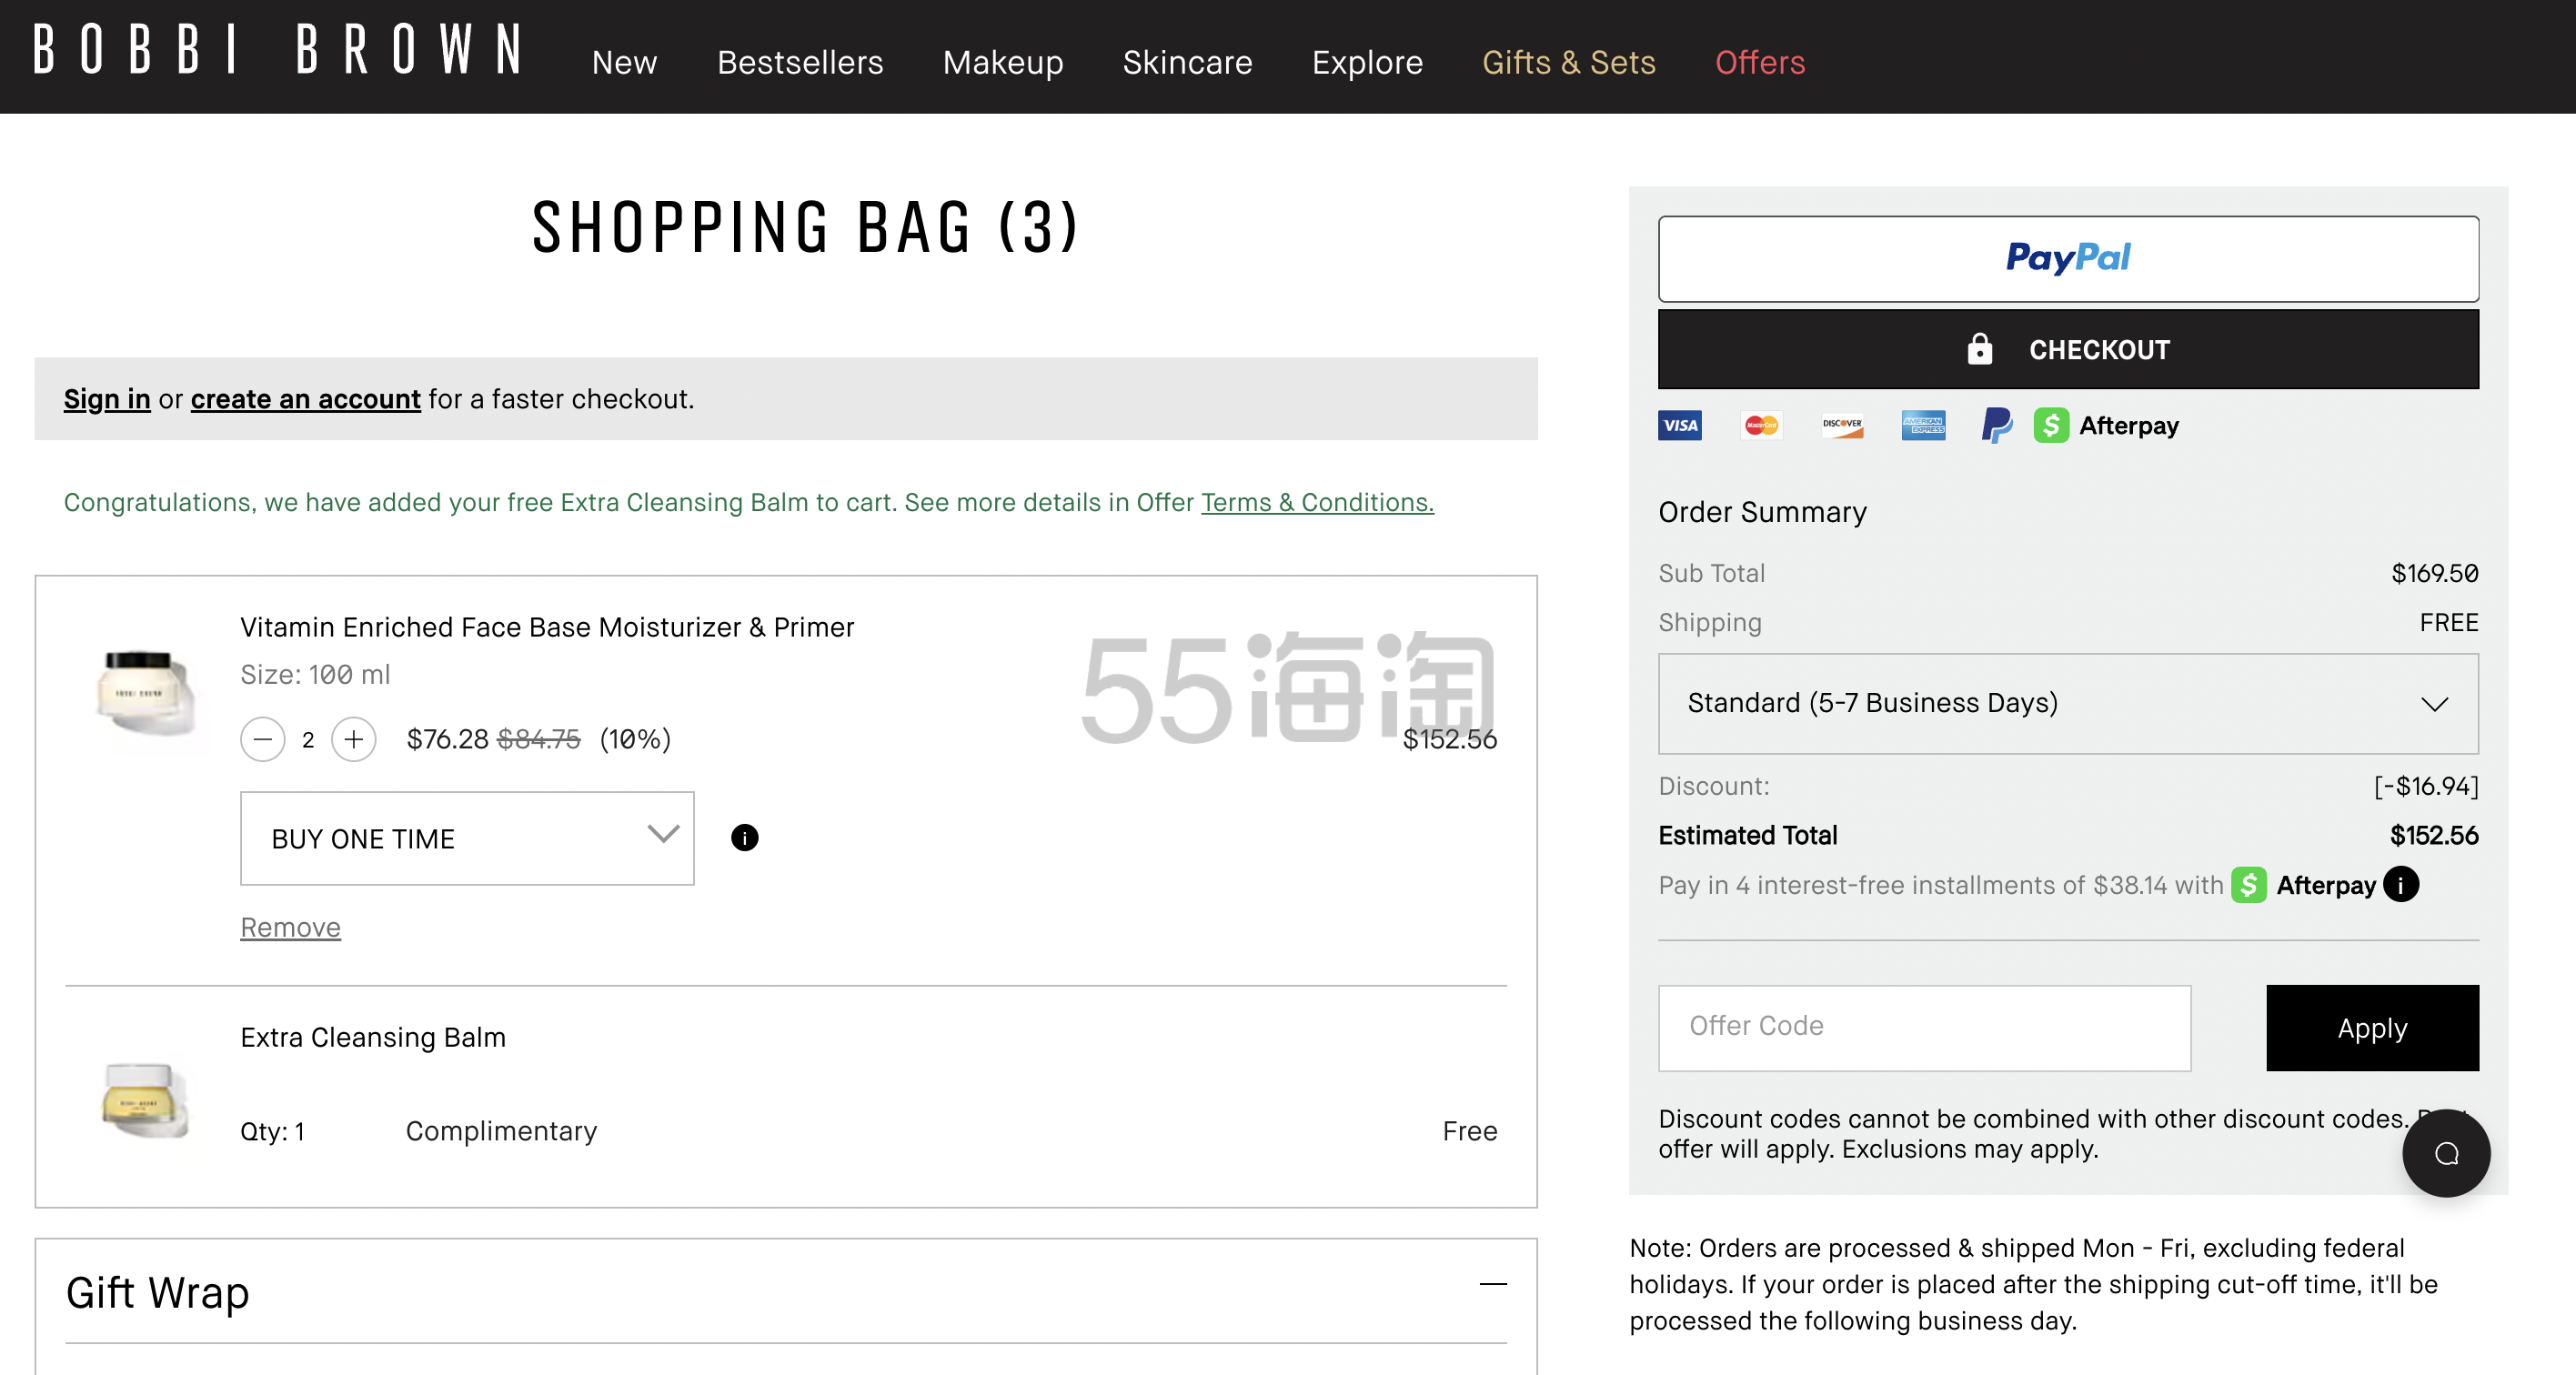Open Vitamin Enriched Face Base product thumbnail

pyautogui.click(x=146, y=692)
